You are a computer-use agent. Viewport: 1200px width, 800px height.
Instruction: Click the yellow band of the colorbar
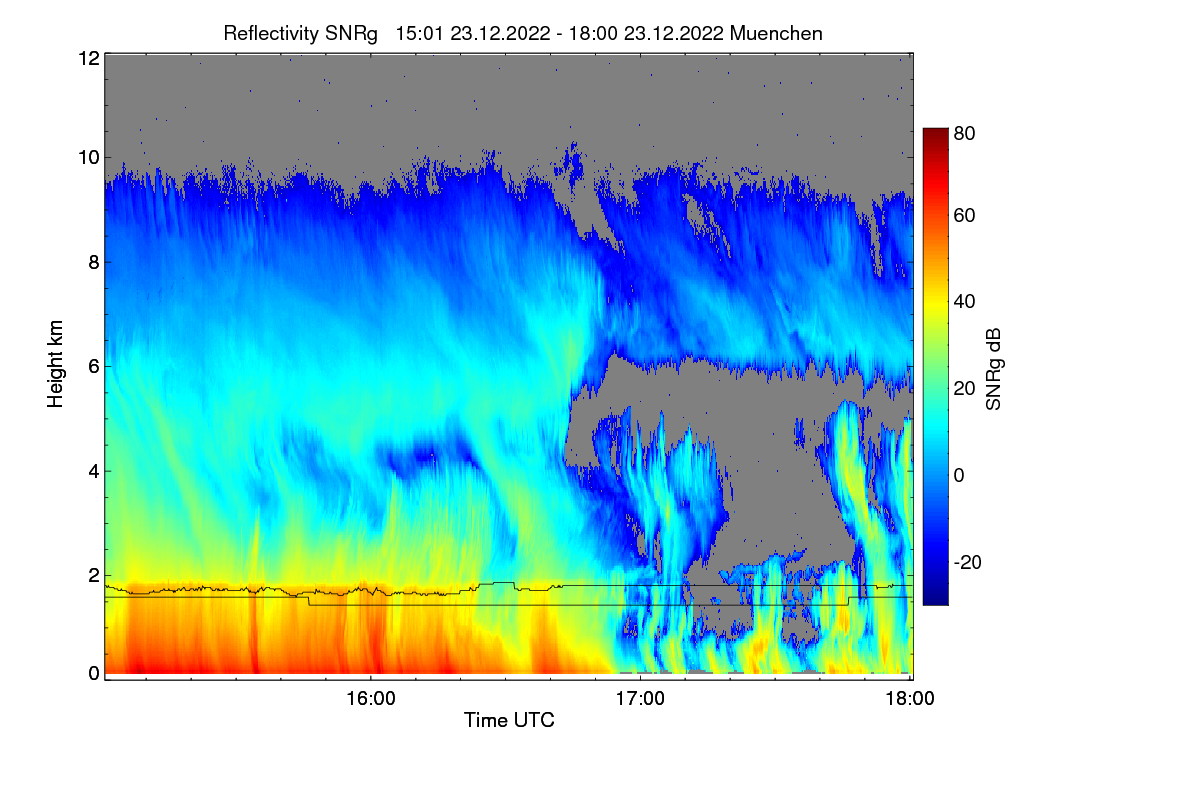tap(934, 300)
